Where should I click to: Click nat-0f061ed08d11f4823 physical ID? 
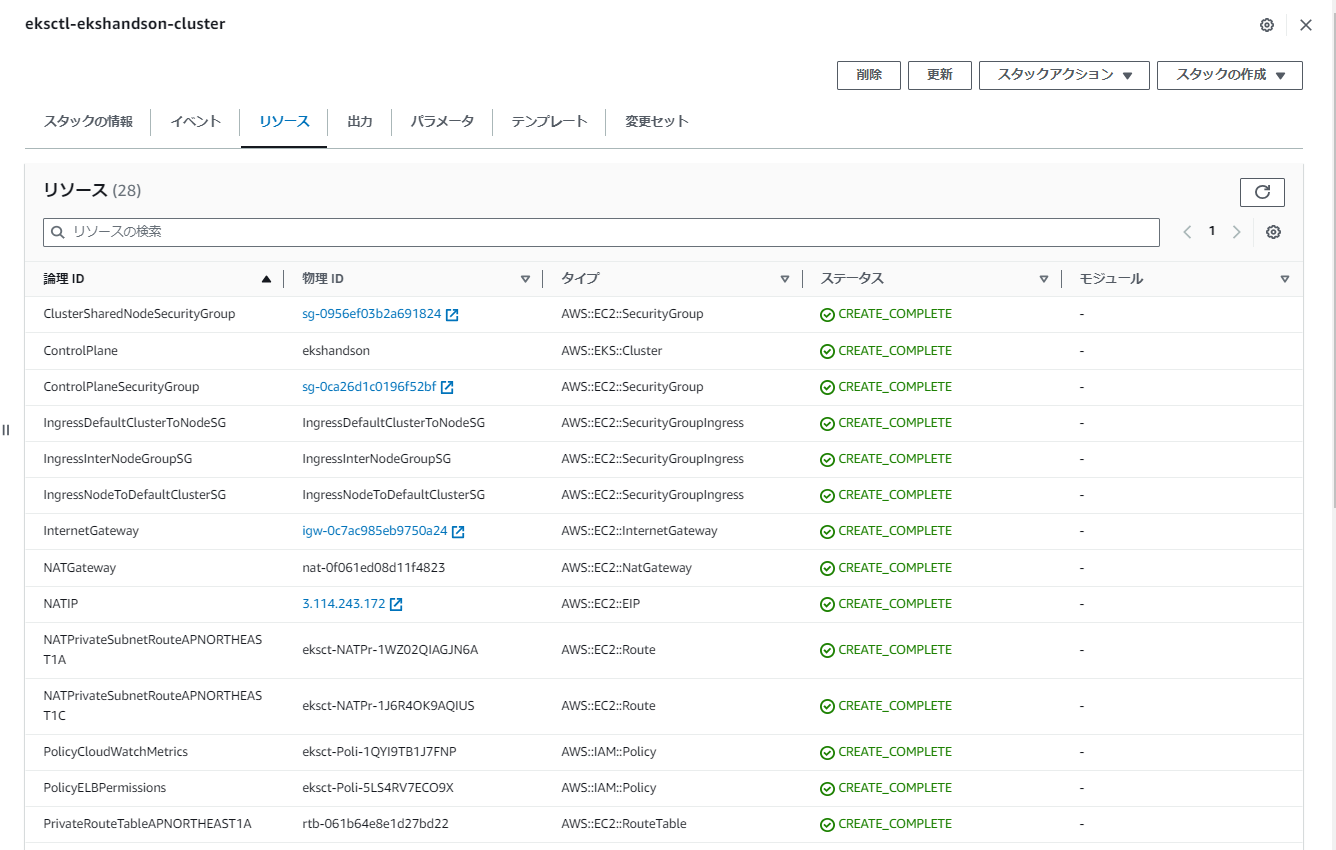coord(374,568)
